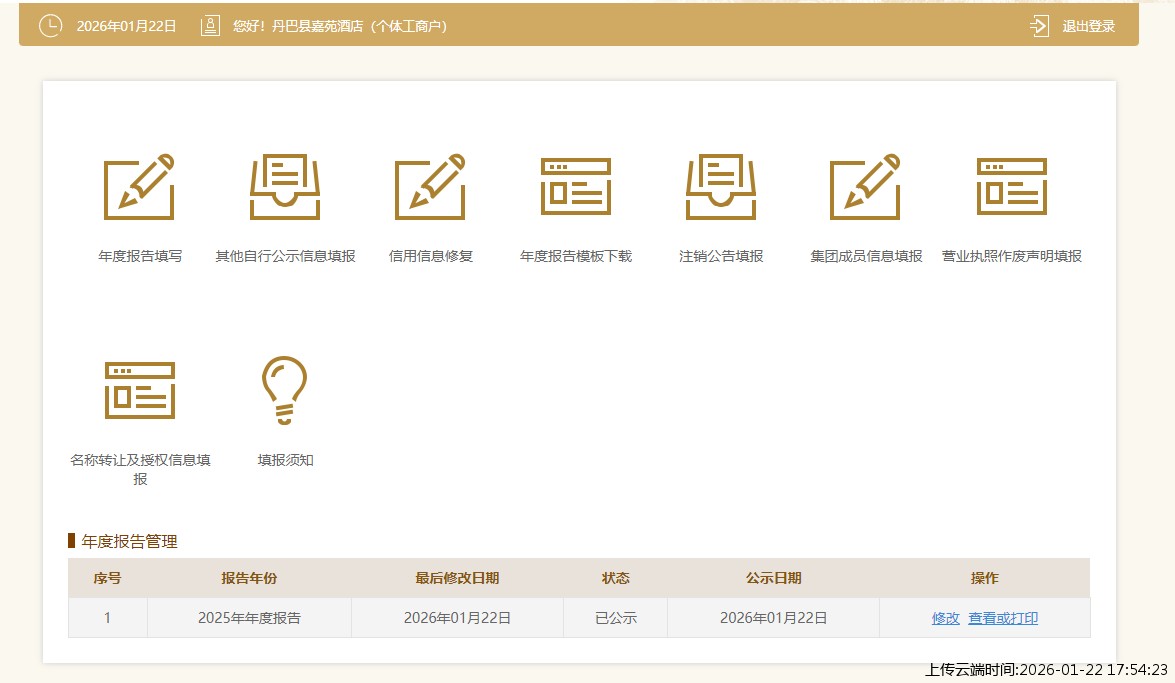
Task: Open the 营业执照作废声明填报 icon
Action: click(1012, 188)
